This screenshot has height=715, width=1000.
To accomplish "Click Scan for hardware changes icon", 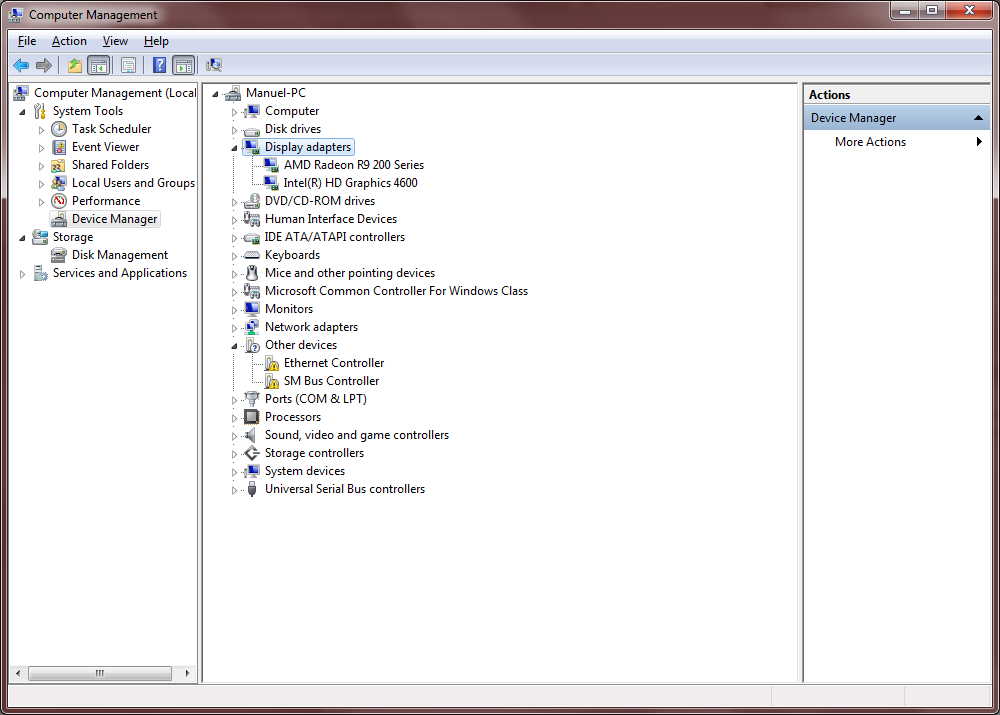I will (214, 66).
